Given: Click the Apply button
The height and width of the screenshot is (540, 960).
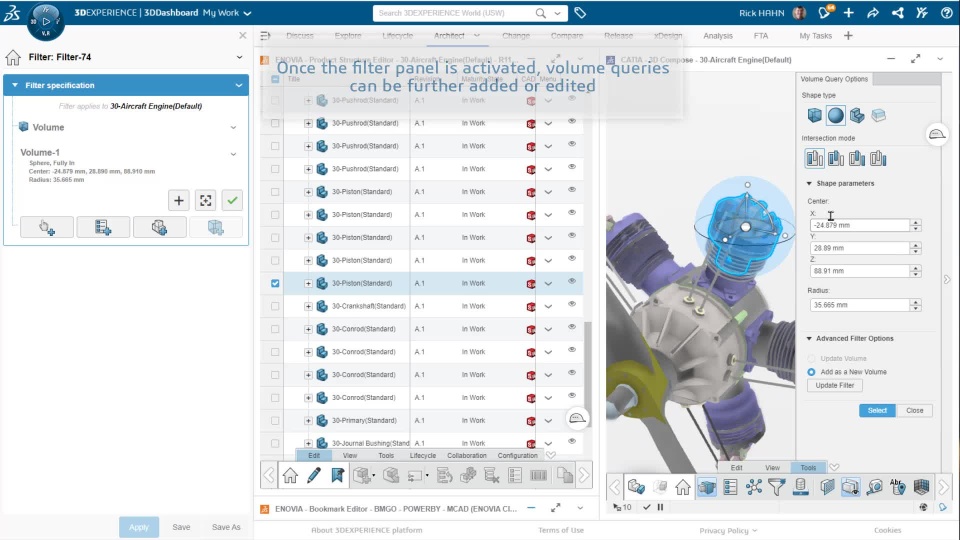Looking at the screenshot, I should coord(139,527).
